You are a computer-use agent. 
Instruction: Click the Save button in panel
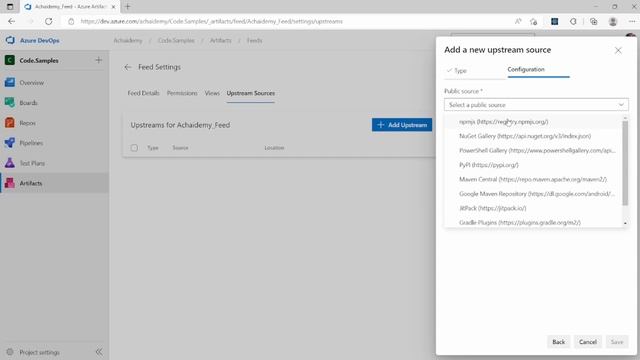coord(617,342)
